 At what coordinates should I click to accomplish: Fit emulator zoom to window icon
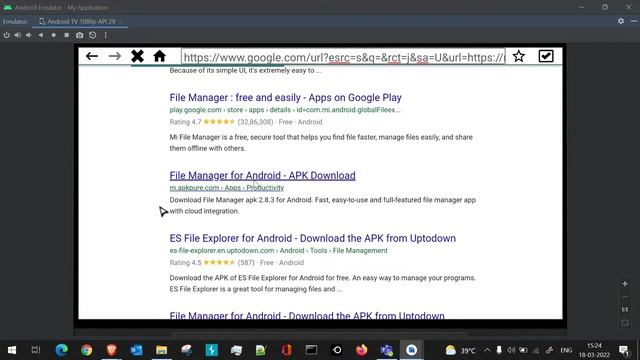coord(625,323)
